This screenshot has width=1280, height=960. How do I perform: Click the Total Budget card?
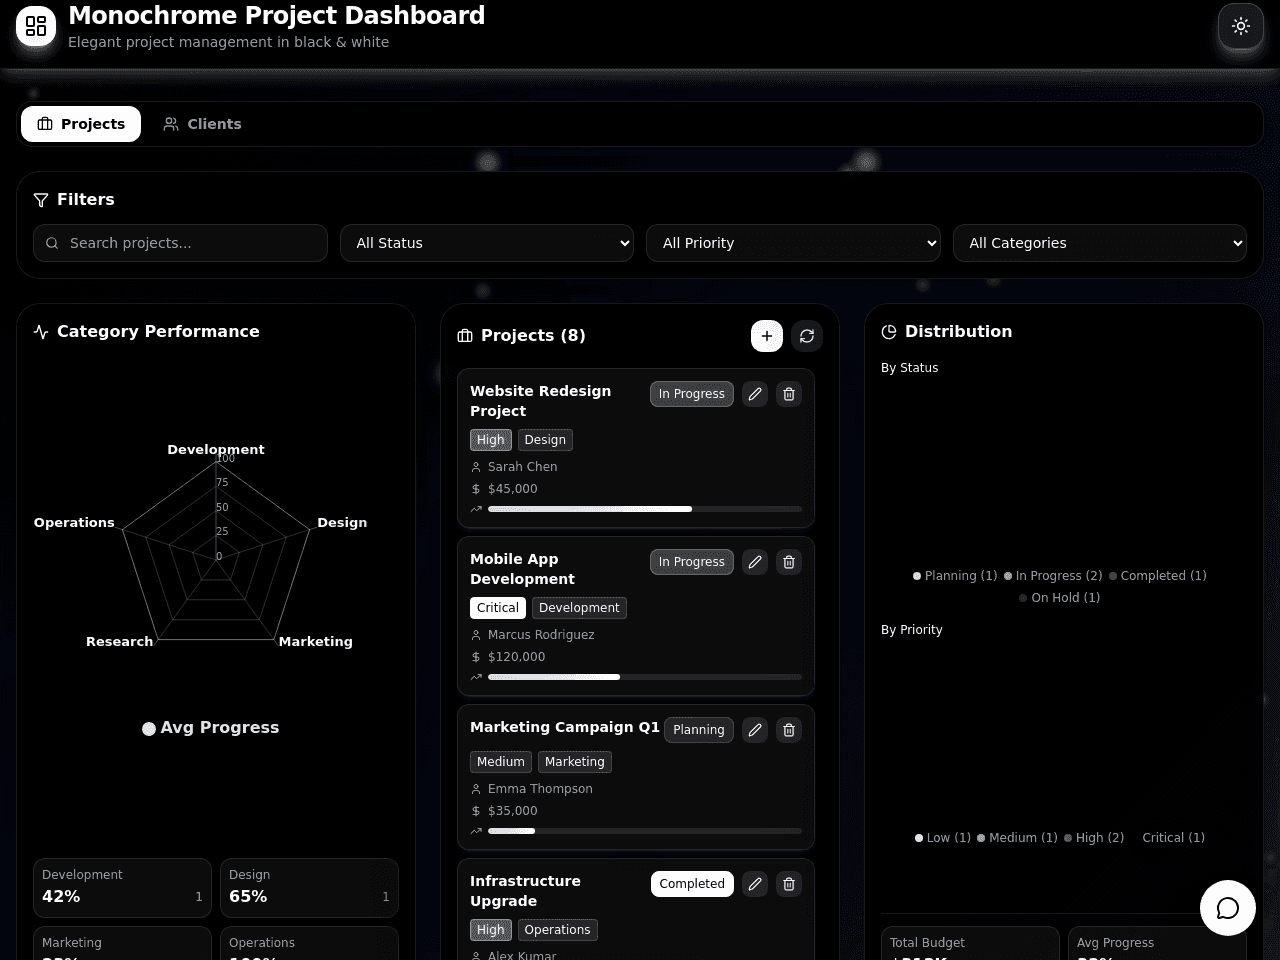click(x=970, y=943)
